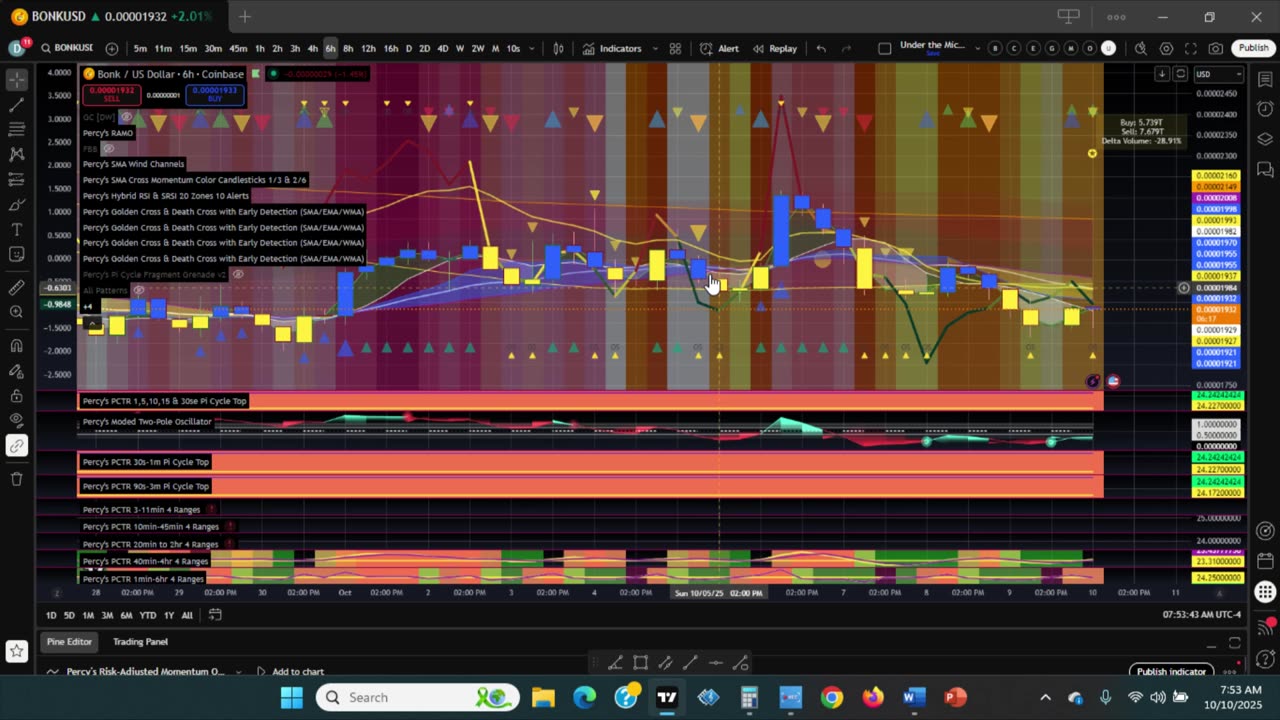This screenshot has width=1280, height=720.
Task: Expand the timeframe interval dropdown arrow
Action: pyautogui.click(x=530, y=48)
